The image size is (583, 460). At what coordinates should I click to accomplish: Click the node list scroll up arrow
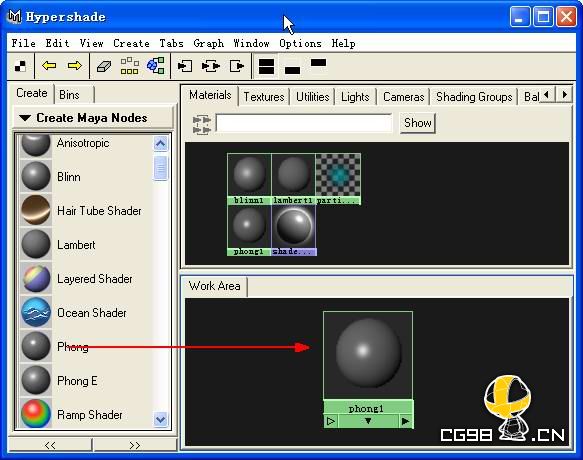coord(161,144)
